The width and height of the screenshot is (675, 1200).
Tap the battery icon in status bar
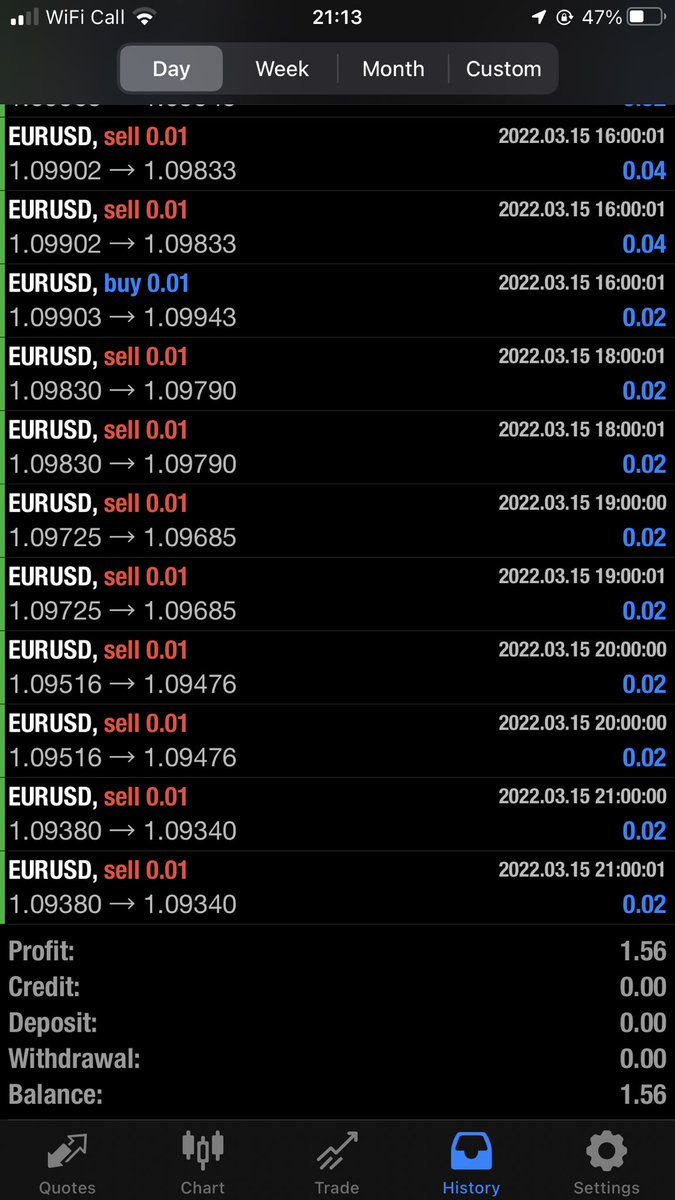coord(644,17)
